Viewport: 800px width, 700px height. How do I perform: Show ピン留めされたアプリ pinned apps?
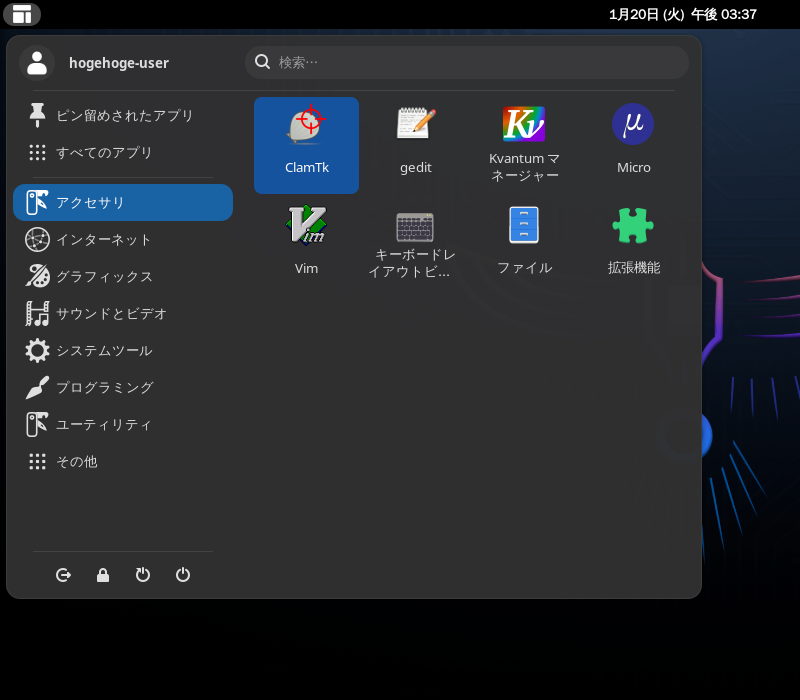pyautogui.click(x=123, y=115)
